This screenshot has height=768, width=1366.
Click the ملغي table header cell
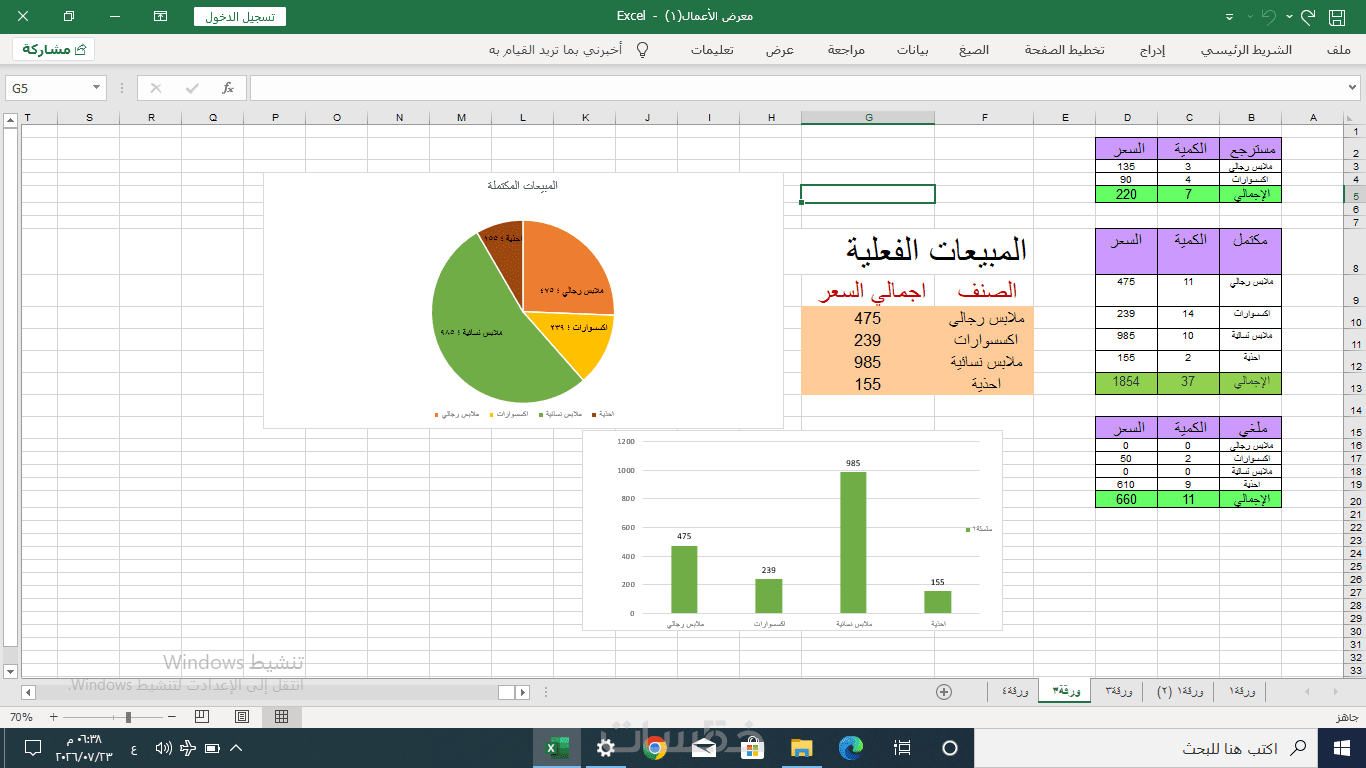(1250, 427)
